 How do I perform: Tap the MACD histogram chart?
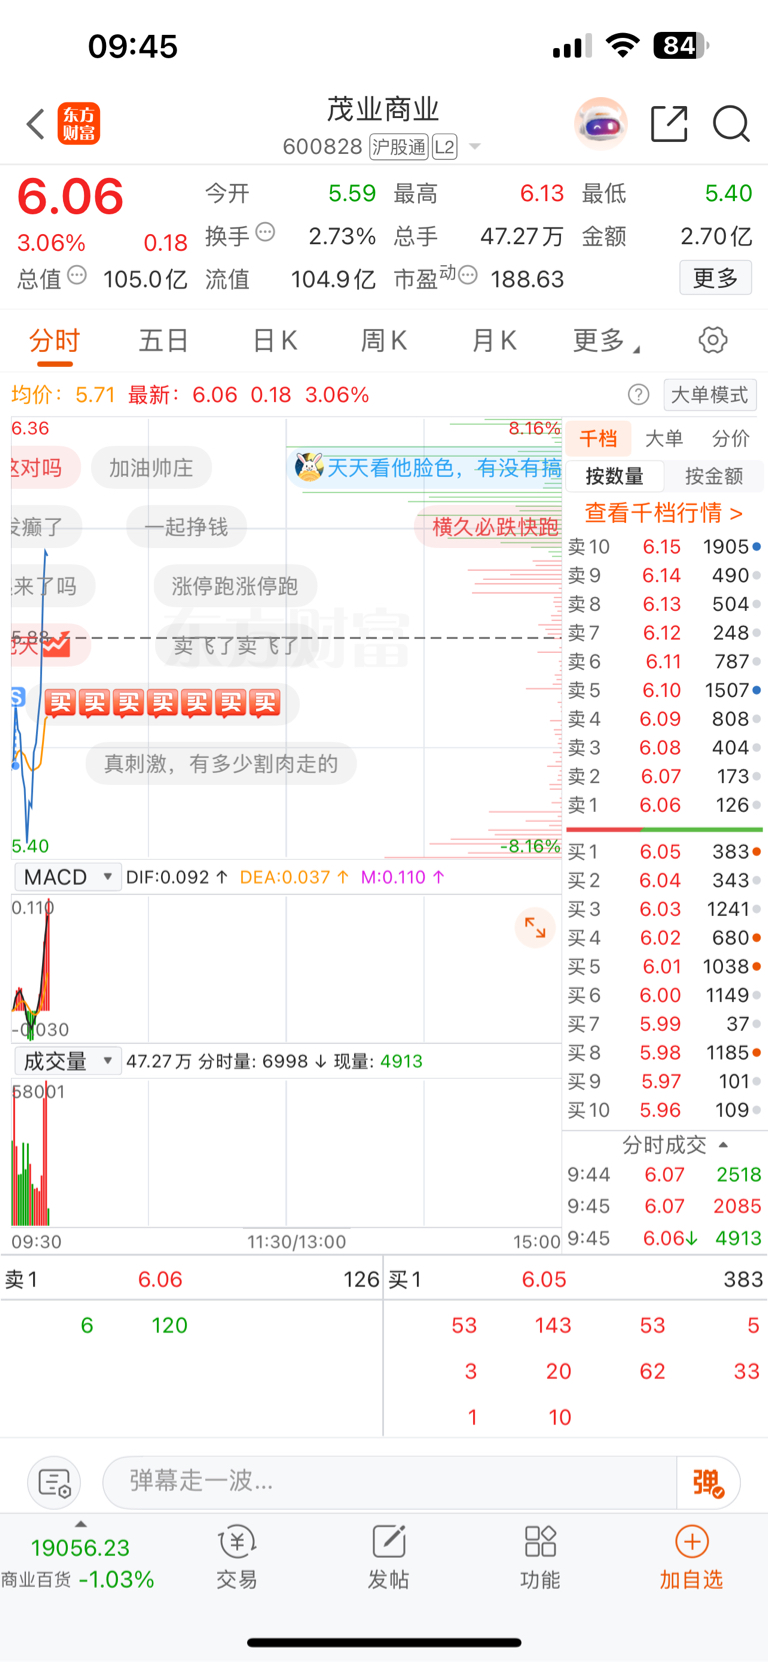click(286, 968)
